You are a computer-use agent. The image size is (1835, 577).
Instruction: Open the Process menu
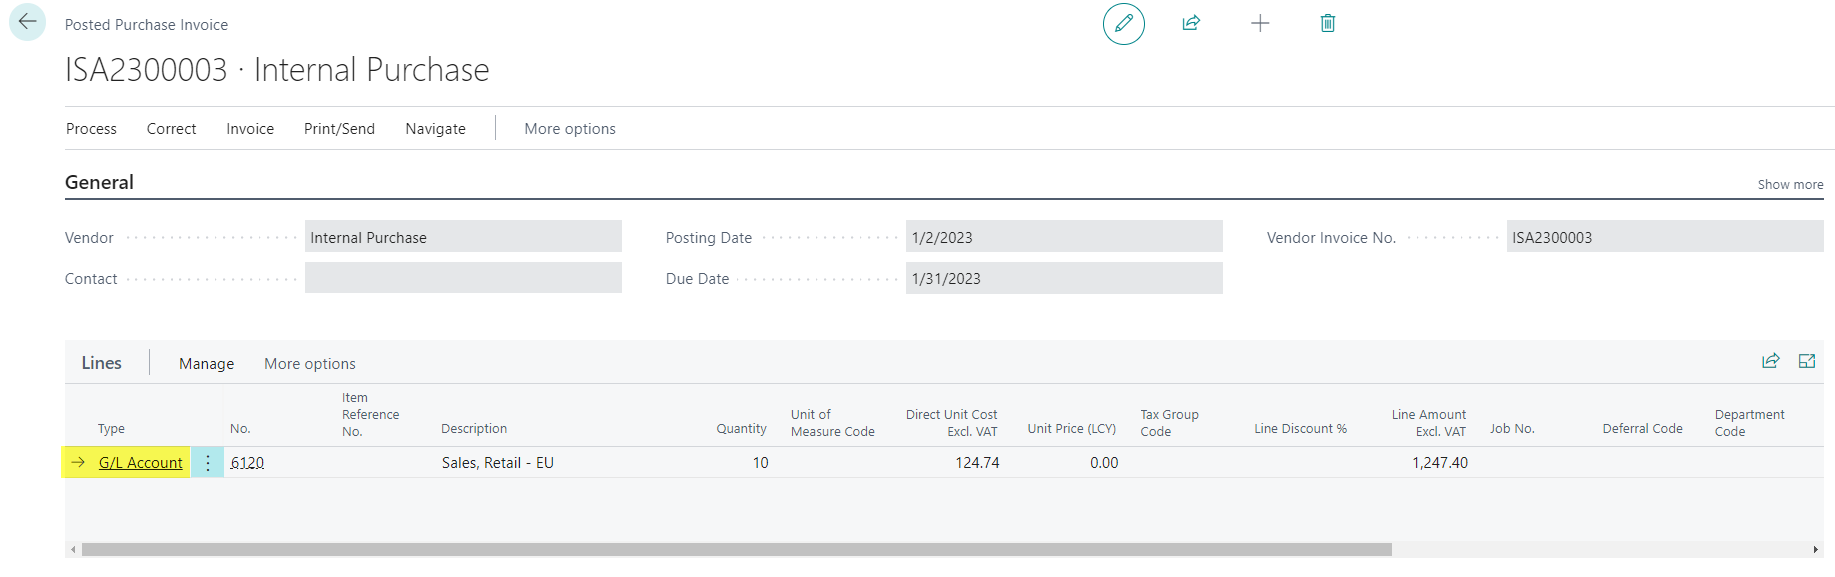click(x=91, y=129)
